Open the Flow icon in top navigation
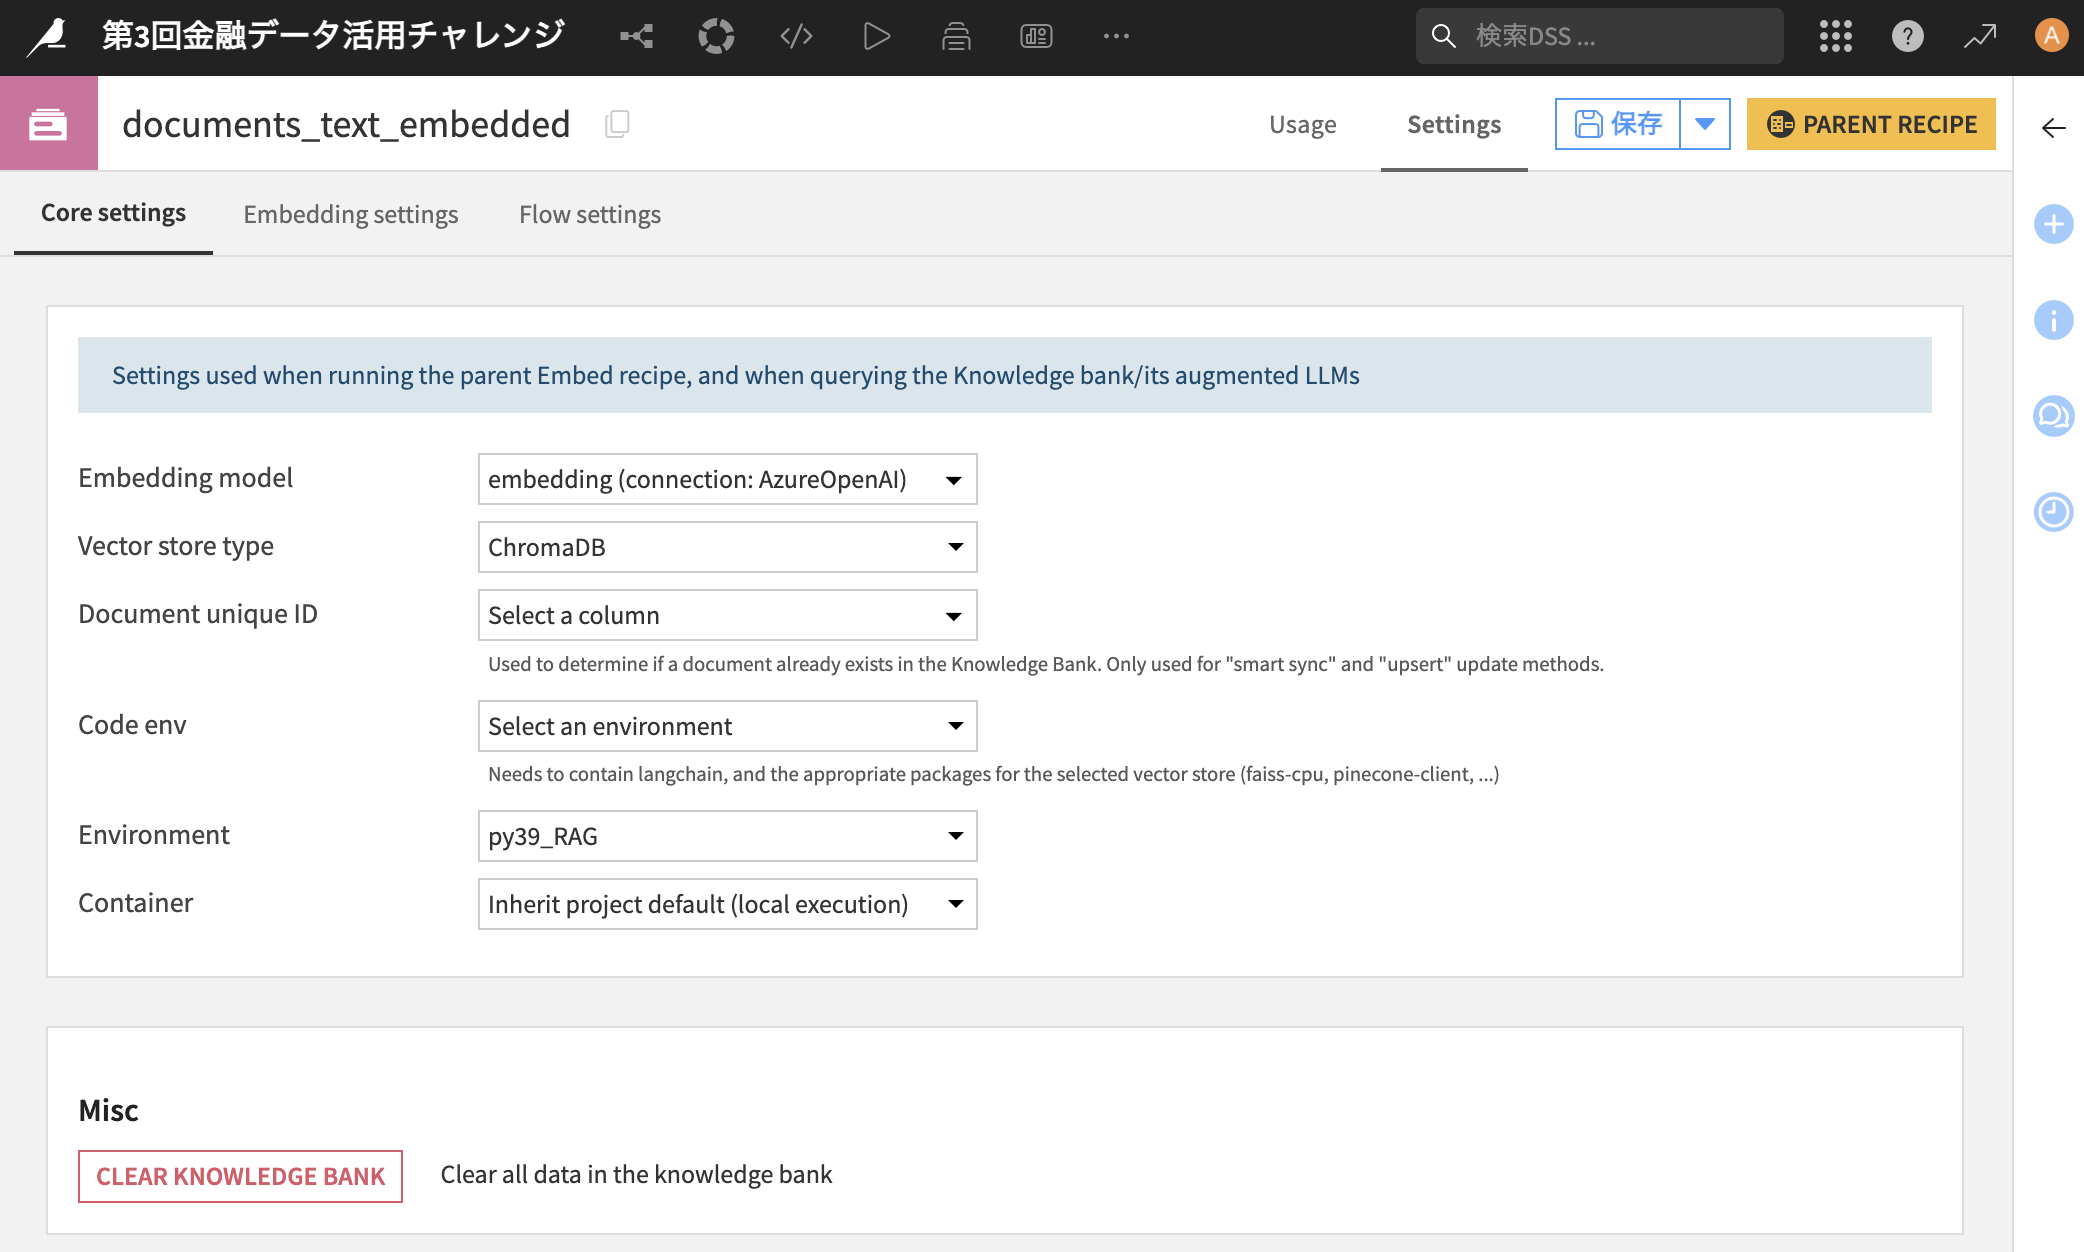Image resolution: width=2084 pixels, height=1252 pixels. point(636,37)
